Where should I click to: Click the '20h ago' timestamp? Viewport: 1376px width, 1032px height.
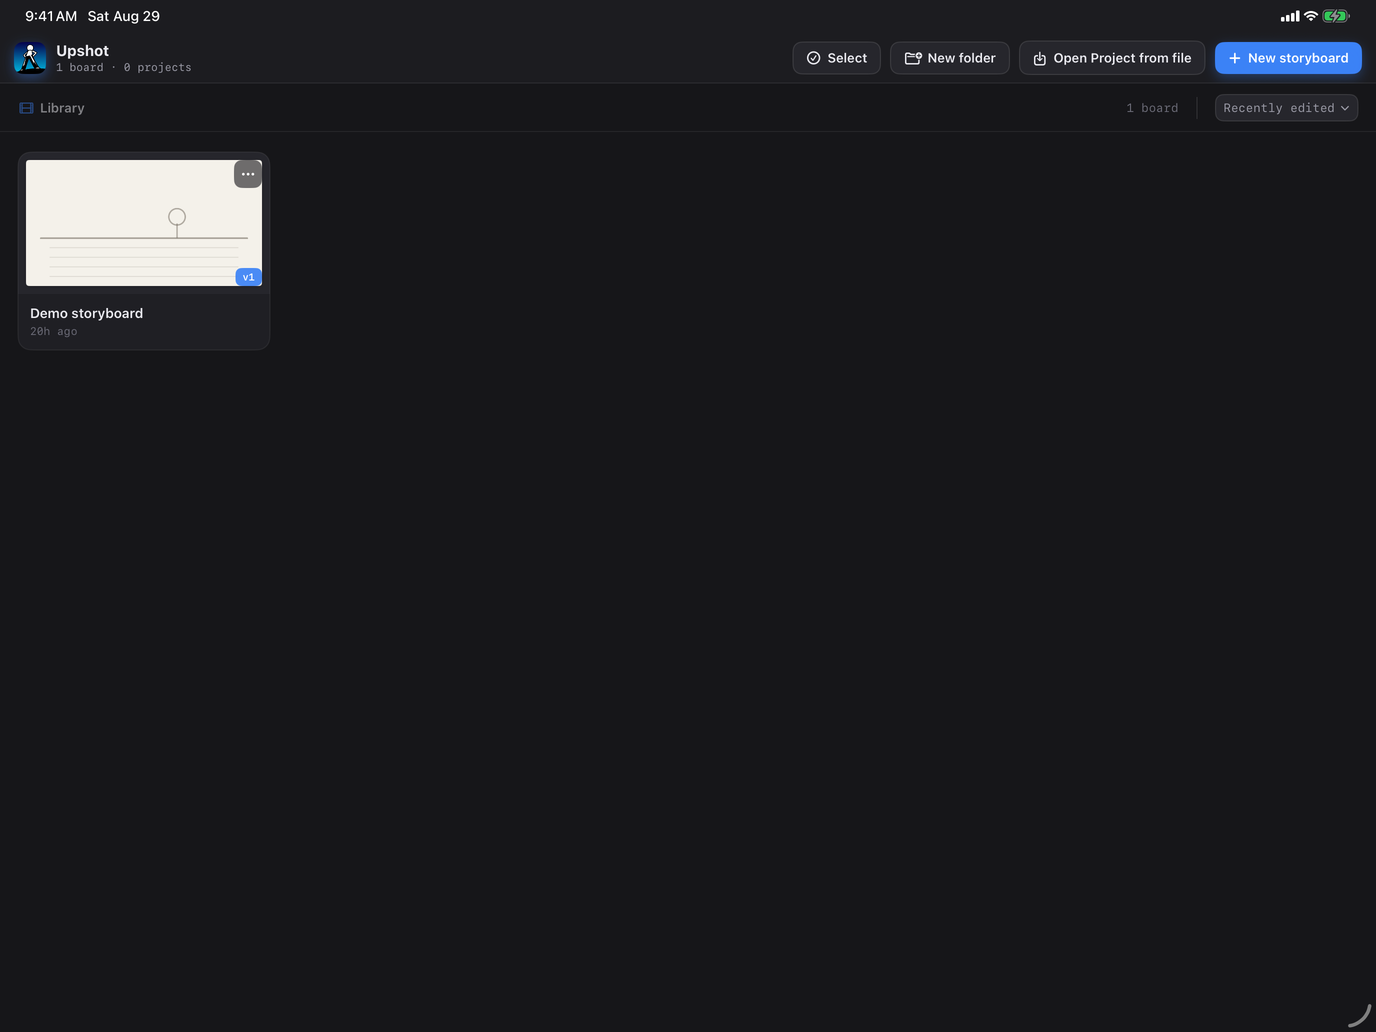click(53, 331)
